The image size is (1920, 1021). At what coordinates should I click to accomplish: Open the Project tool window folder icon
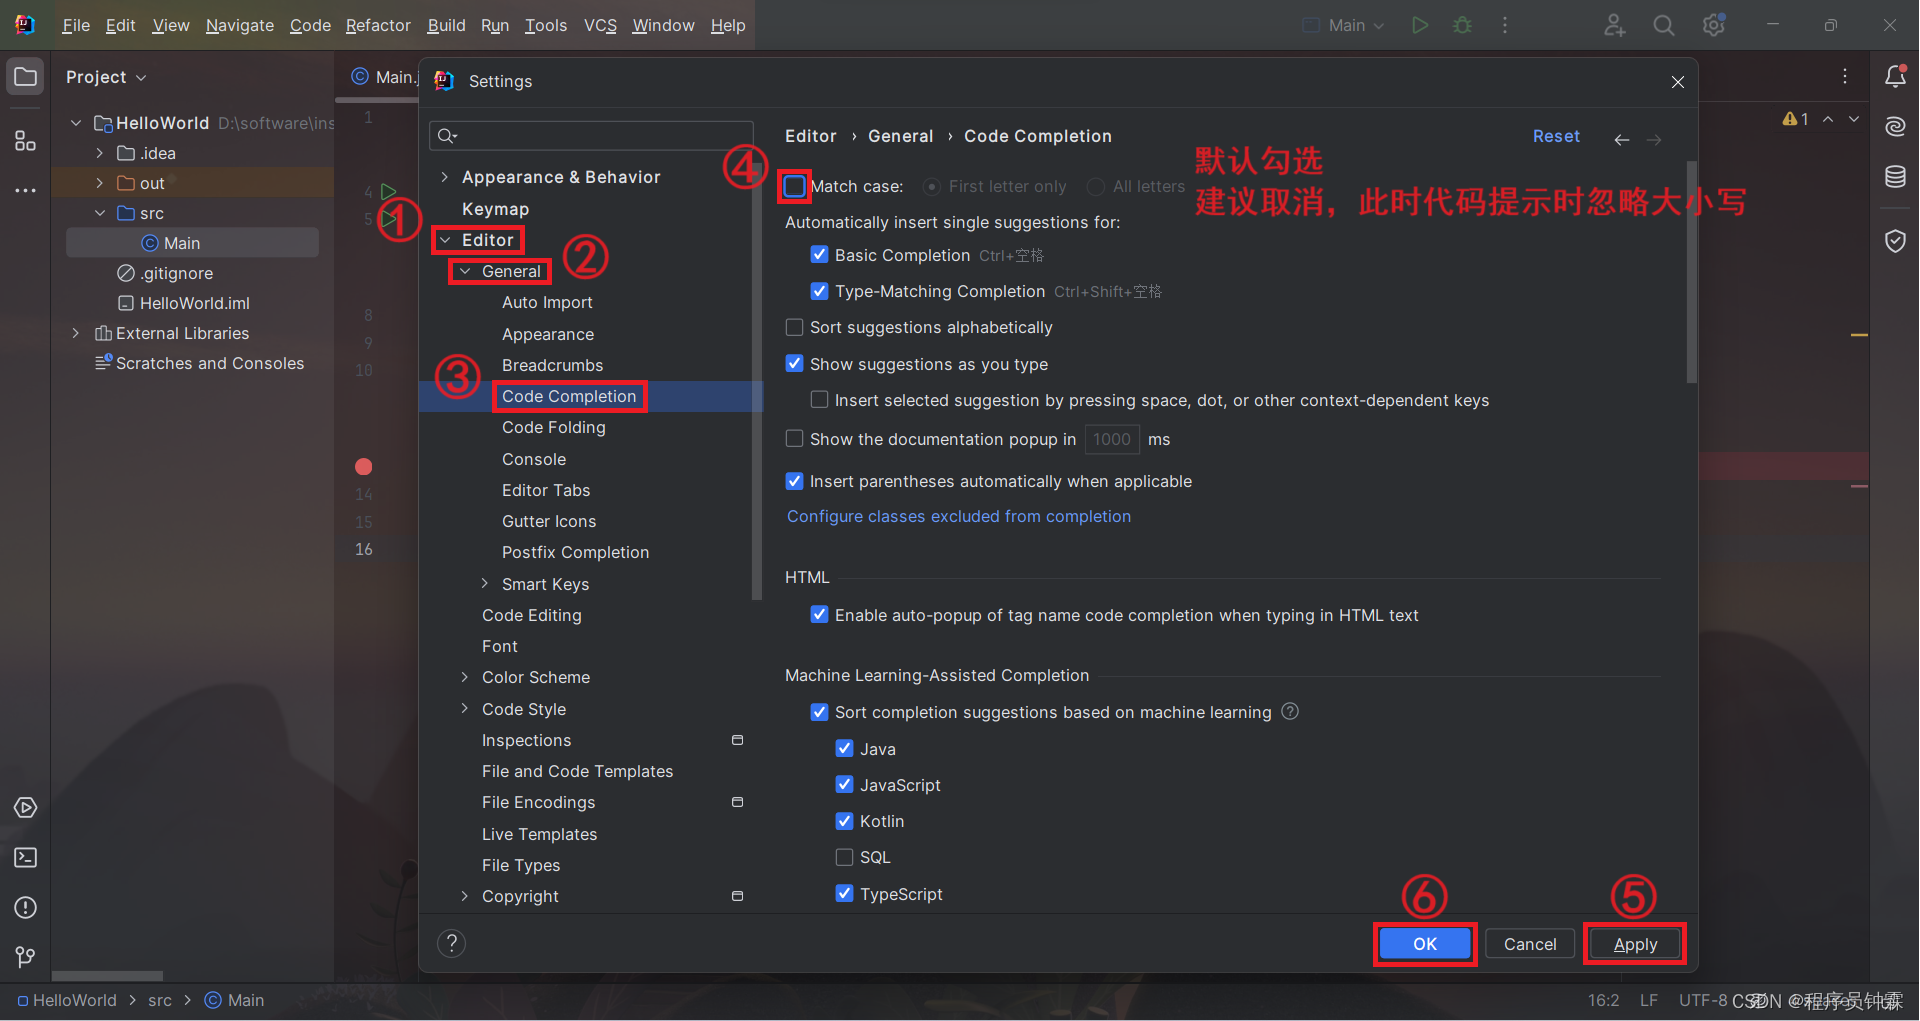[26, 77]
